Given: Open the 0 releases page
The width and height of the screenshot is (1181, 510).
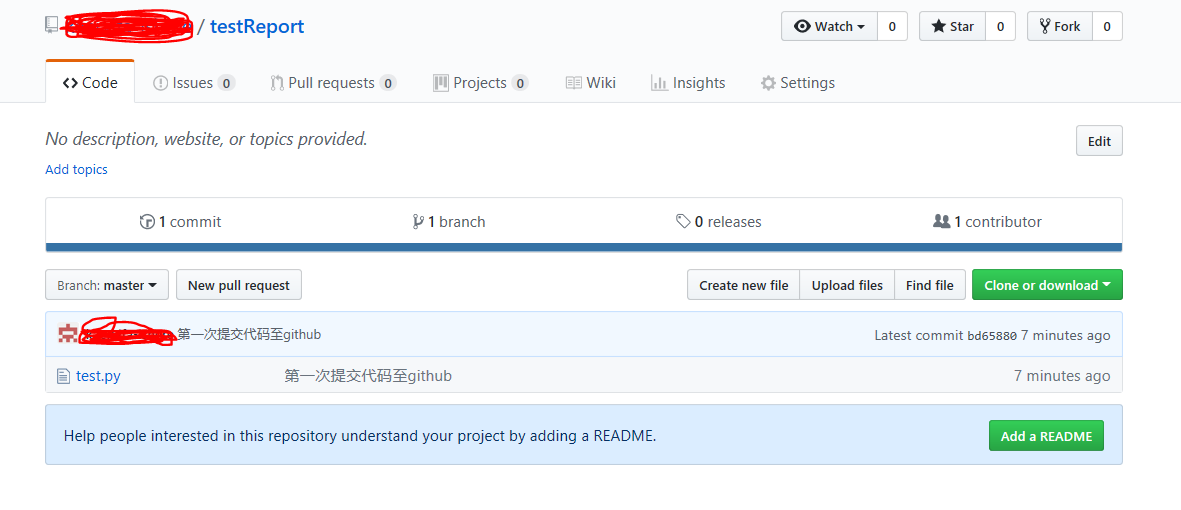Looking at the screenshot, I should coord(719,221).
